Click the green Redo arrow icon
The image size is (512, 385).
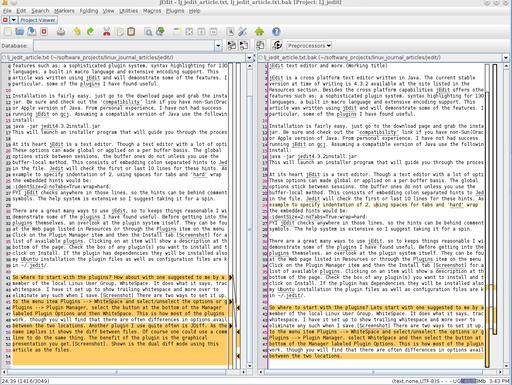tap(90, 32)
